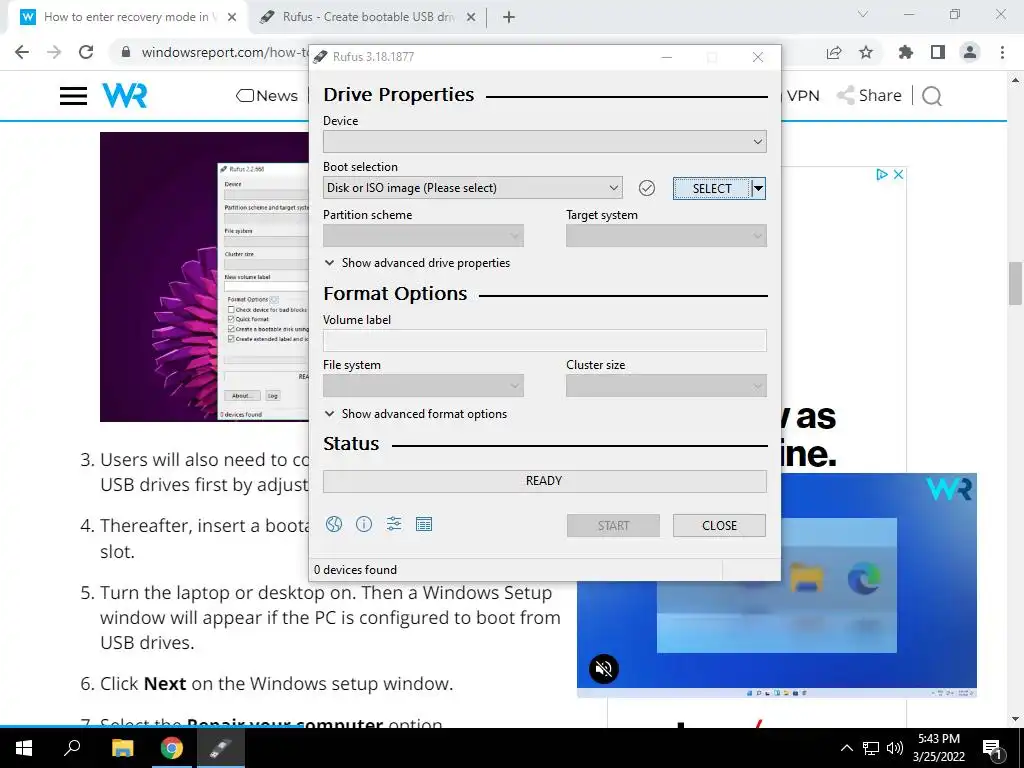Viewport: 1024px width, 768px height.
Task: Expand Show advanced format options
Action: [416, 414]
